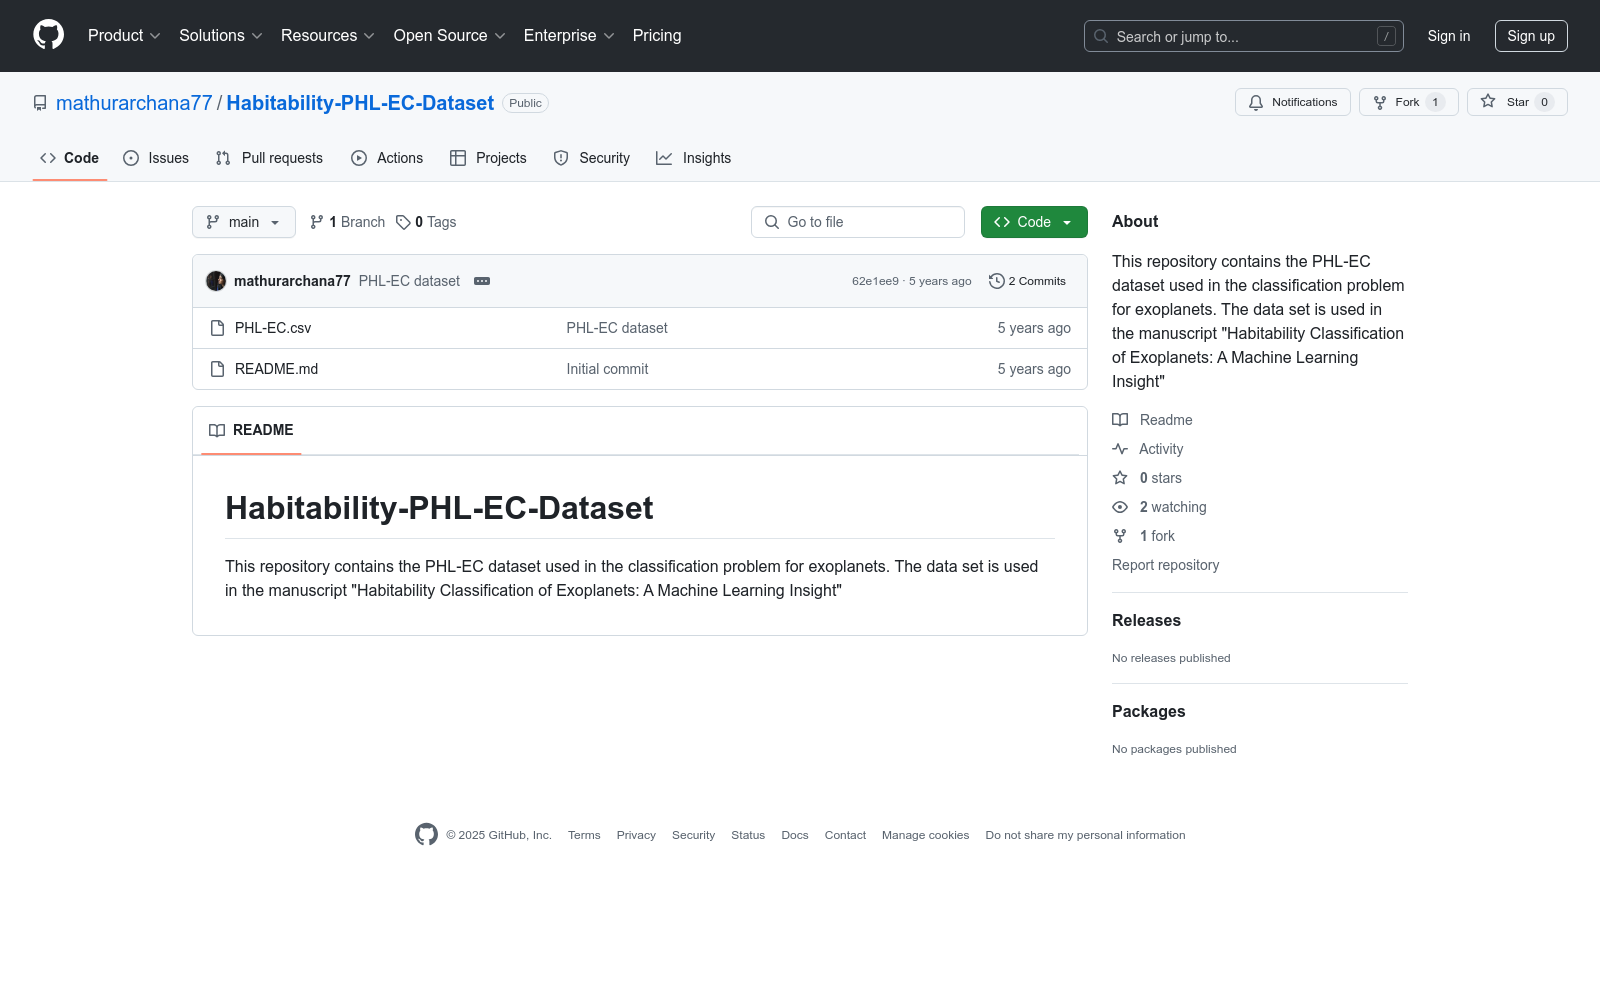Open the Privacy link in the footer
The width and height of the screenshot is (1600, 1000).
pyautogui.click(x=636, y=835)
